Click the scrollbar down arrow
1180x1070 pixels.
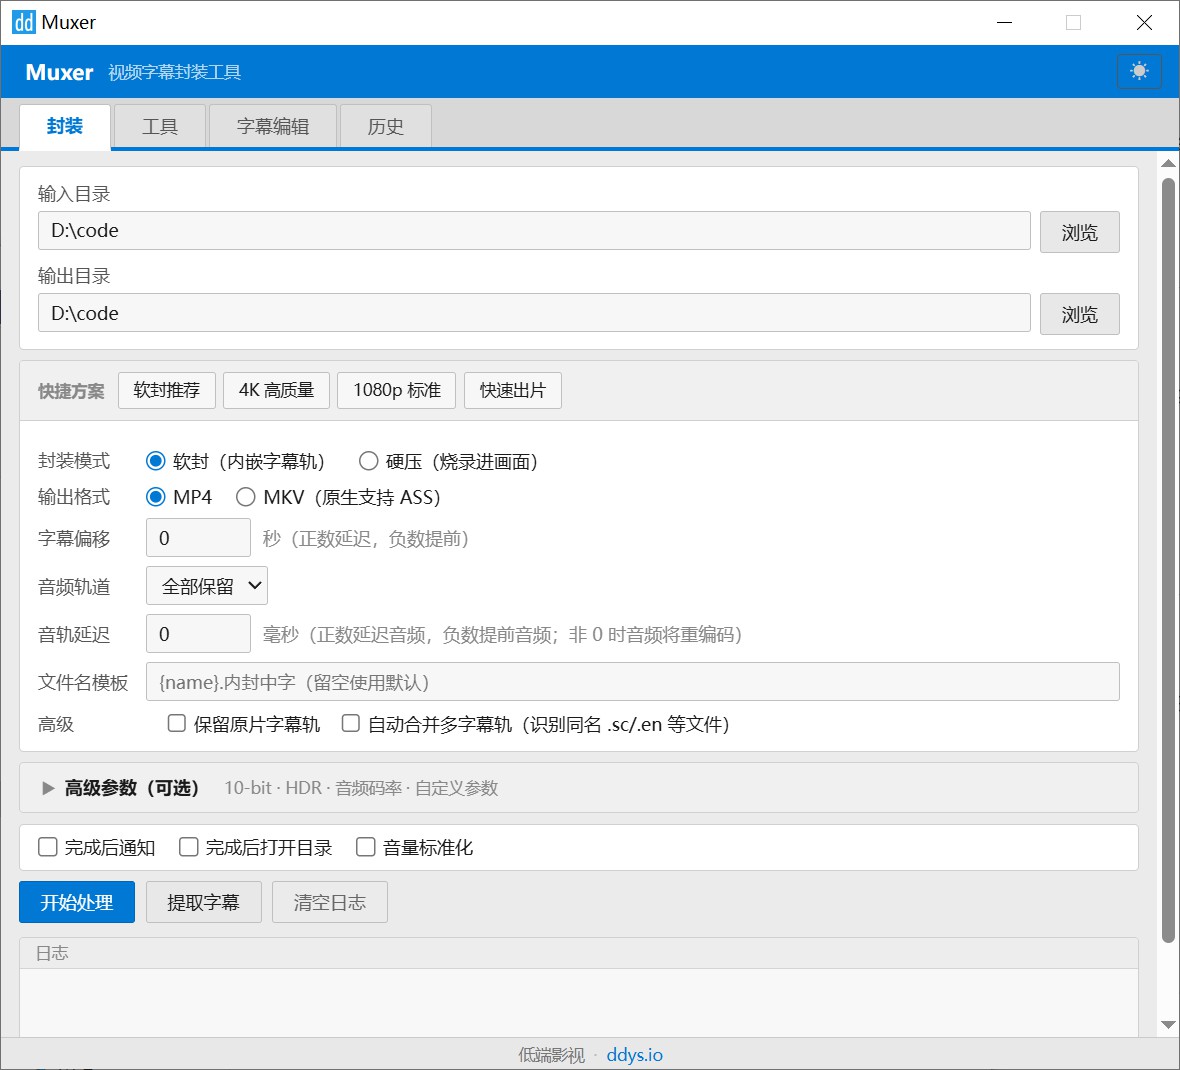point(1167,1024)
